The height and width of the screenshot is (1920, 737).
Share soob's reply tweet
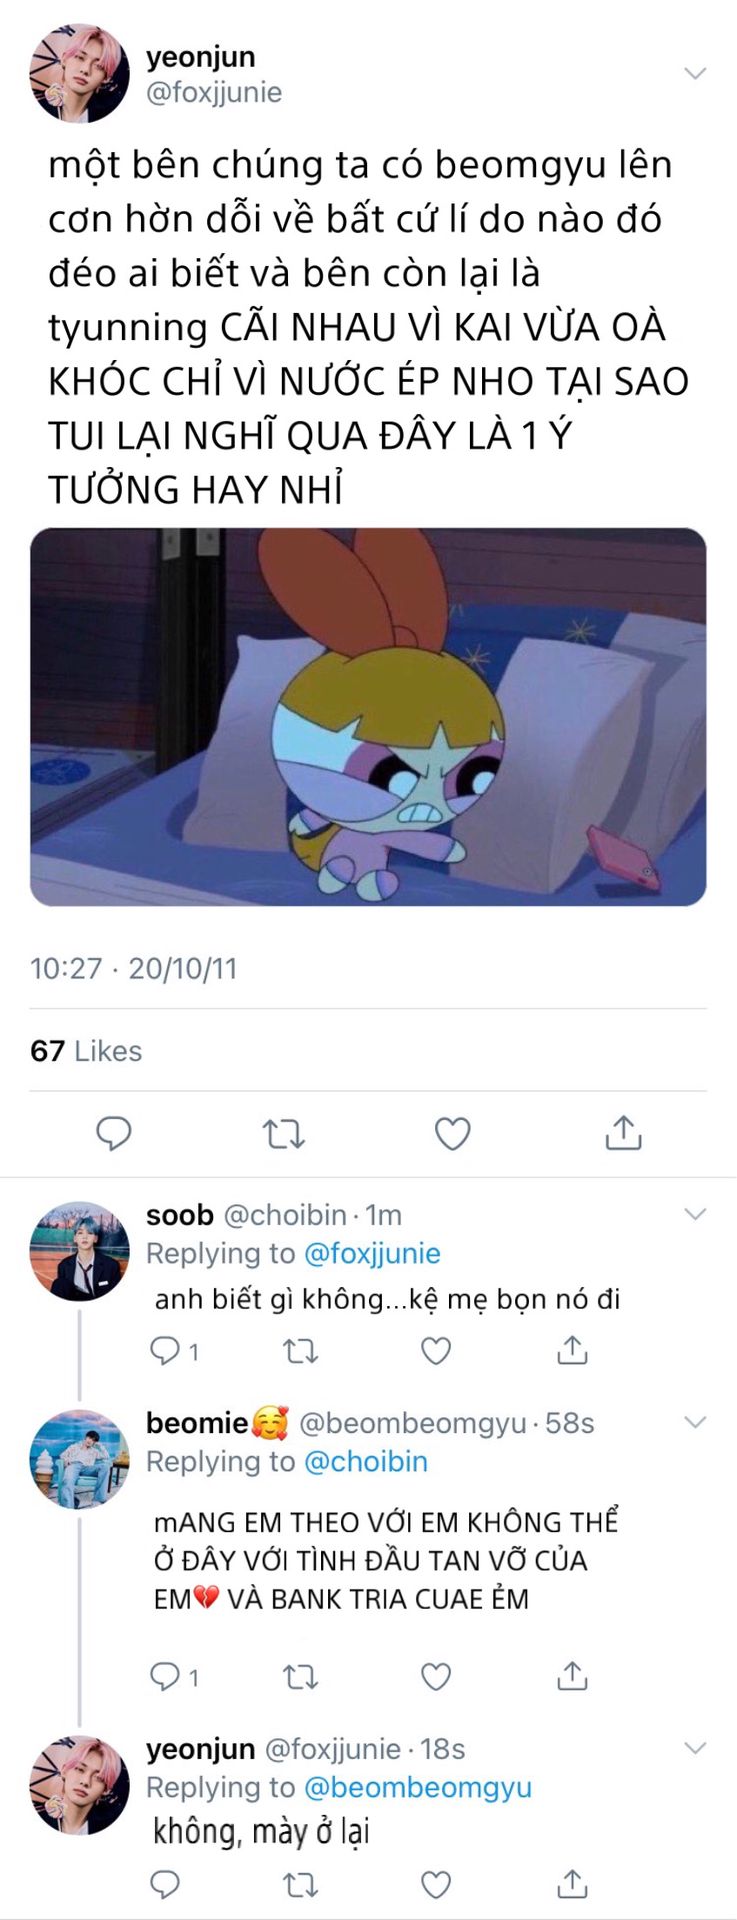(572, 1351)
